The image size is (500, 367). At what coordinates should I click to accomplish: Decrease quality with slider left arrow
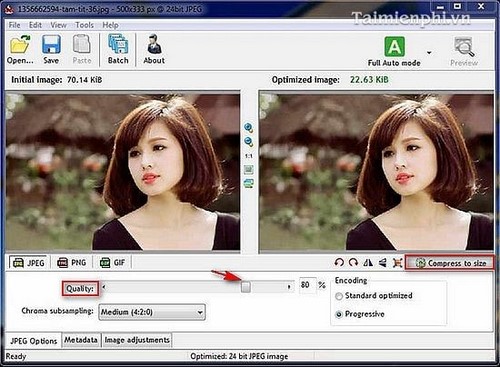coord(104,287)
